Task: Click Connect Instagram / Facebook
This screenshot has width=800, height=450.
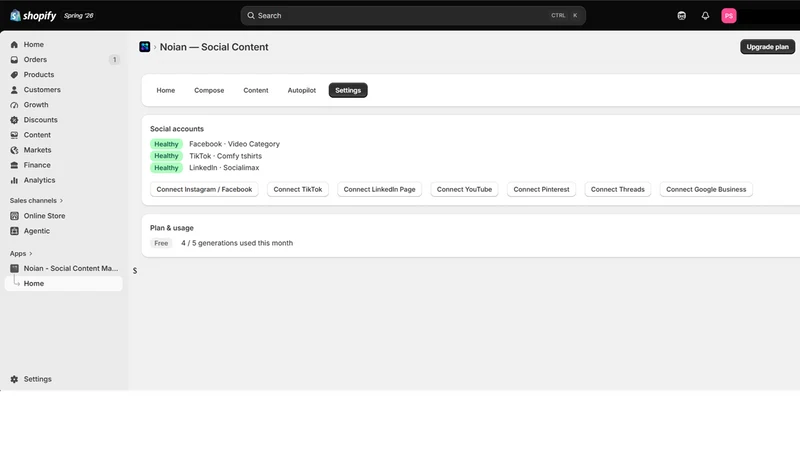Action: pyautogui.click(x=204, y=189)
